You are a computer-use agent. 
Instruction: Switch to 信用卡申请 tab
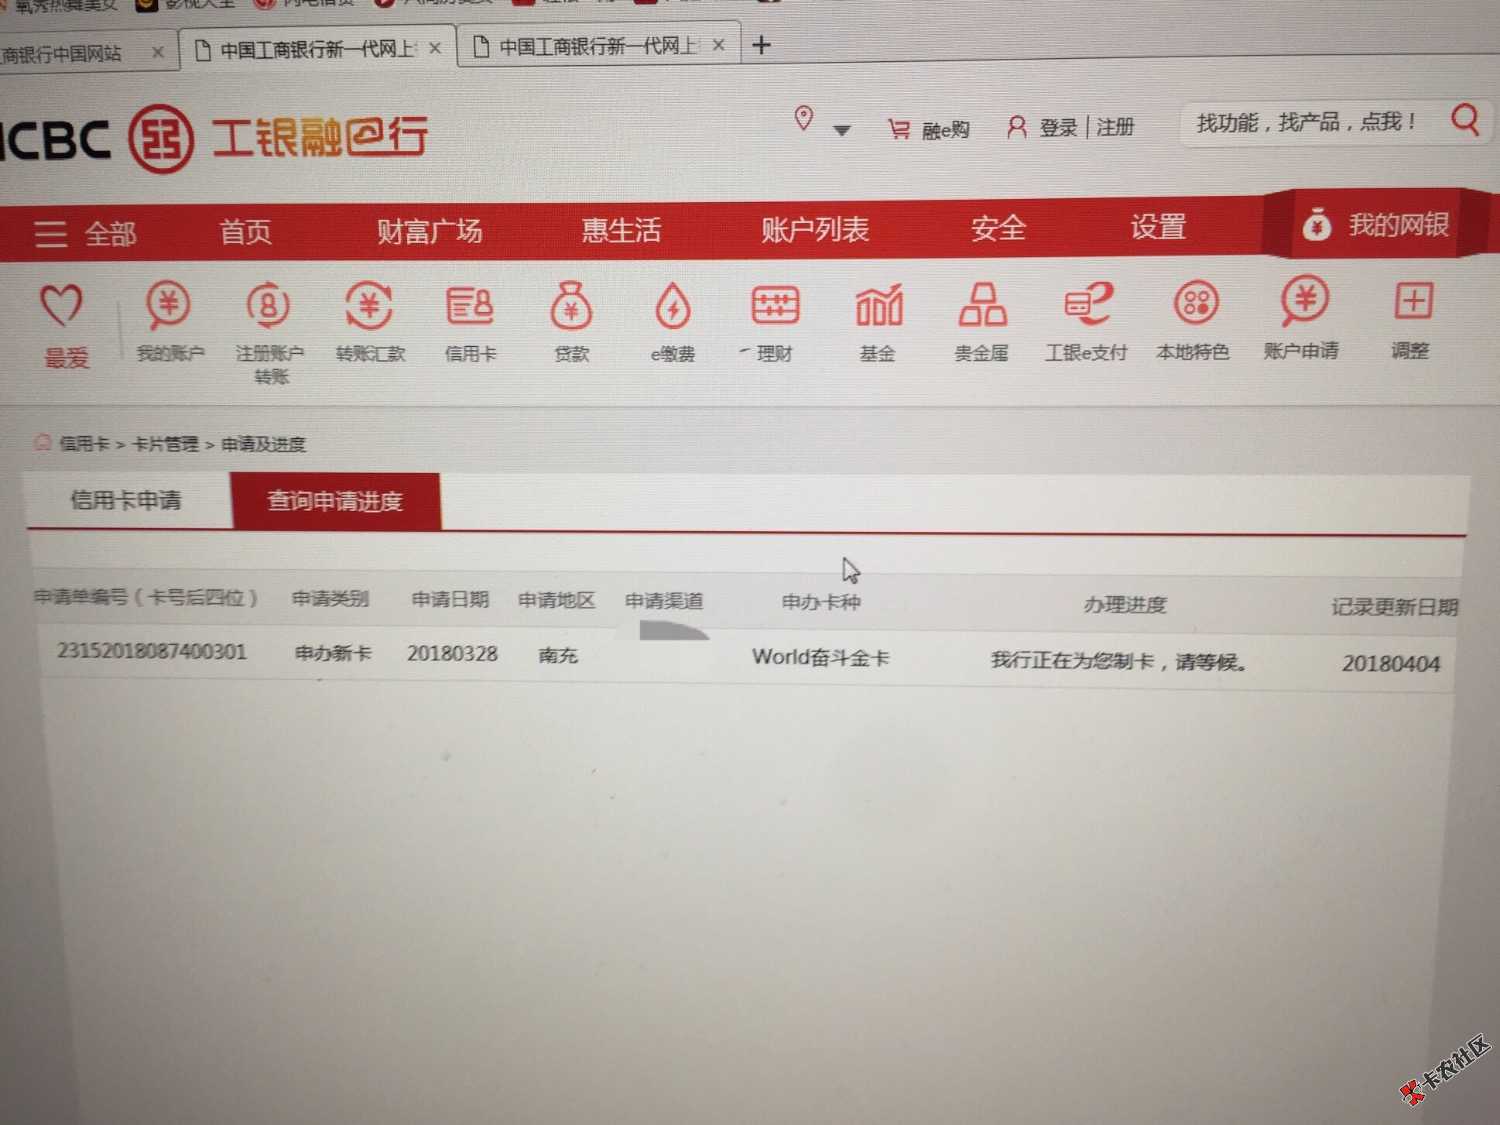tap(128, 500)
